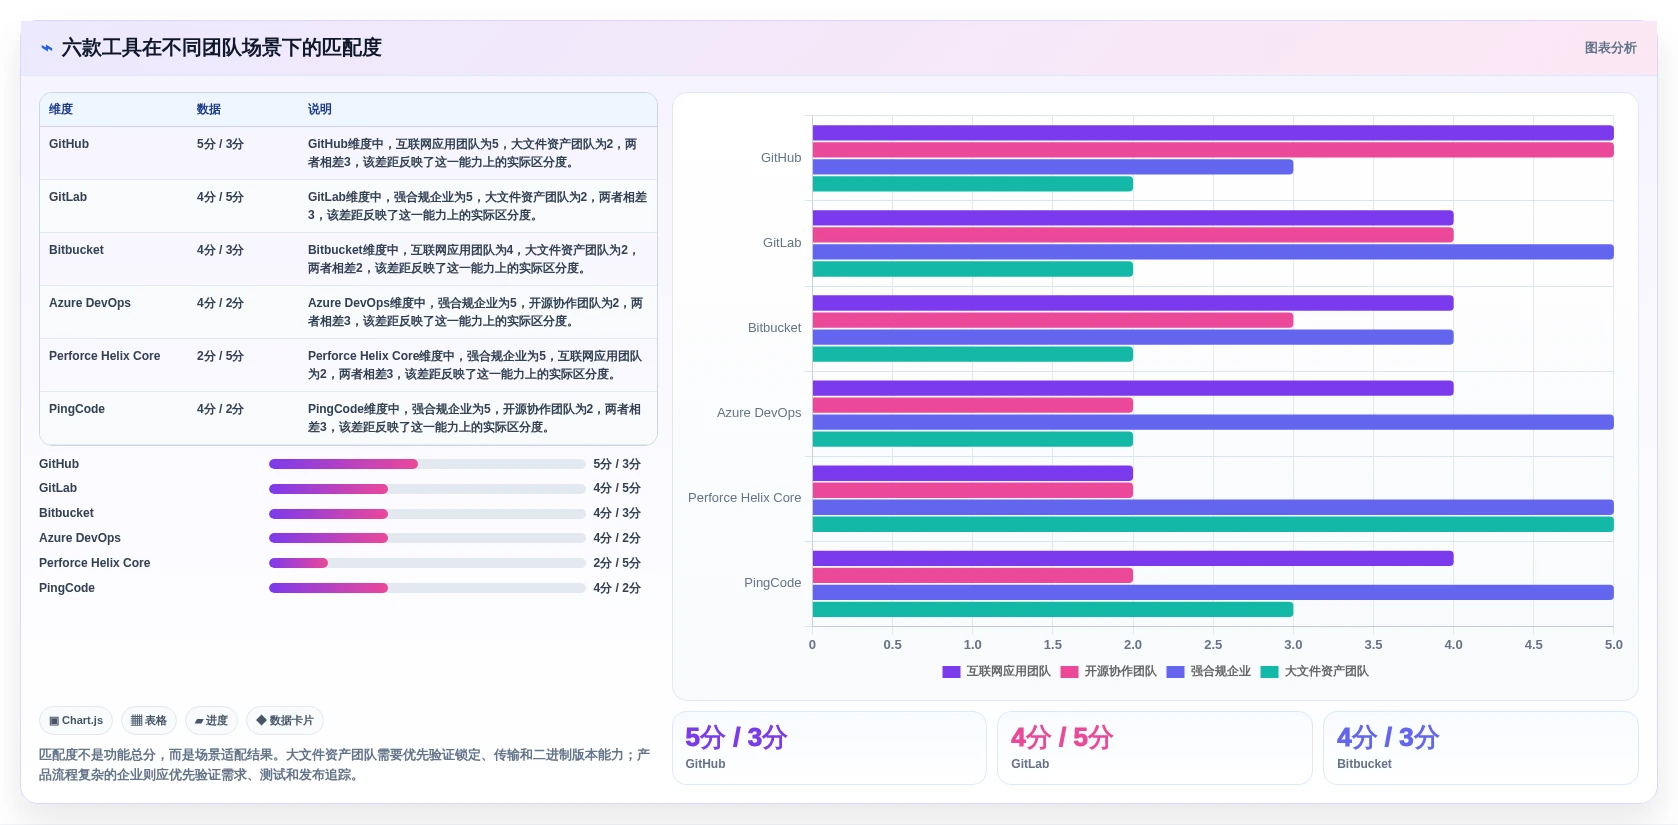Click PingCode's teal 大文件资产团队 bar
This screenshot has width=1678, height=825.
click(x=1053, y=609)
